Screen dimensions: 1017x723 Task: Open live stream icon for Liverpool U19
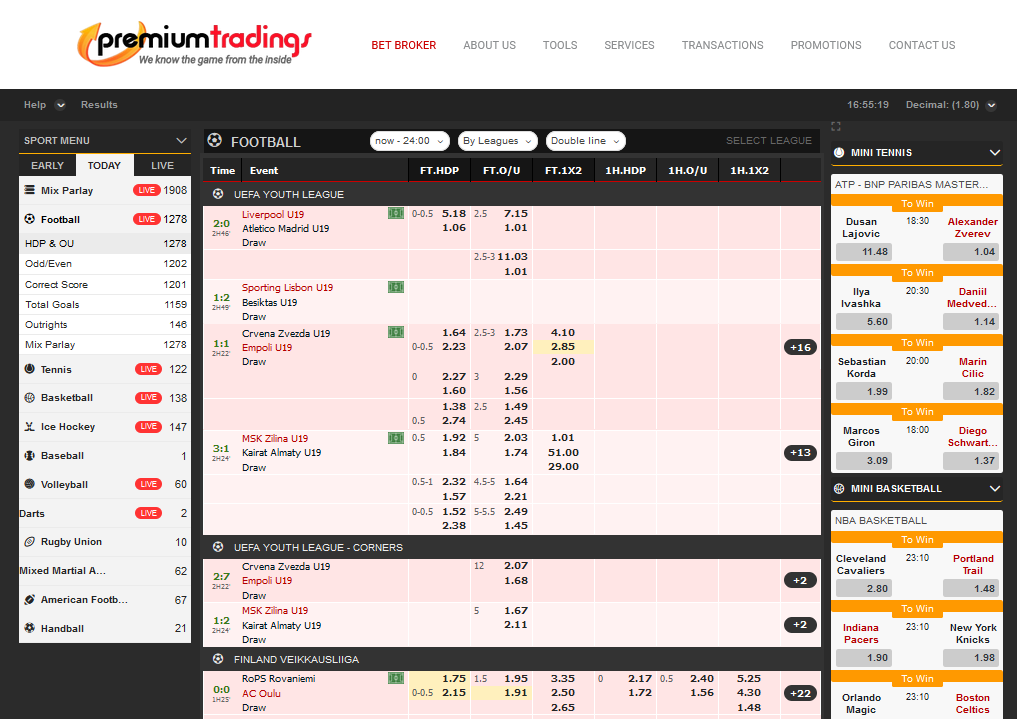point(396,214)
